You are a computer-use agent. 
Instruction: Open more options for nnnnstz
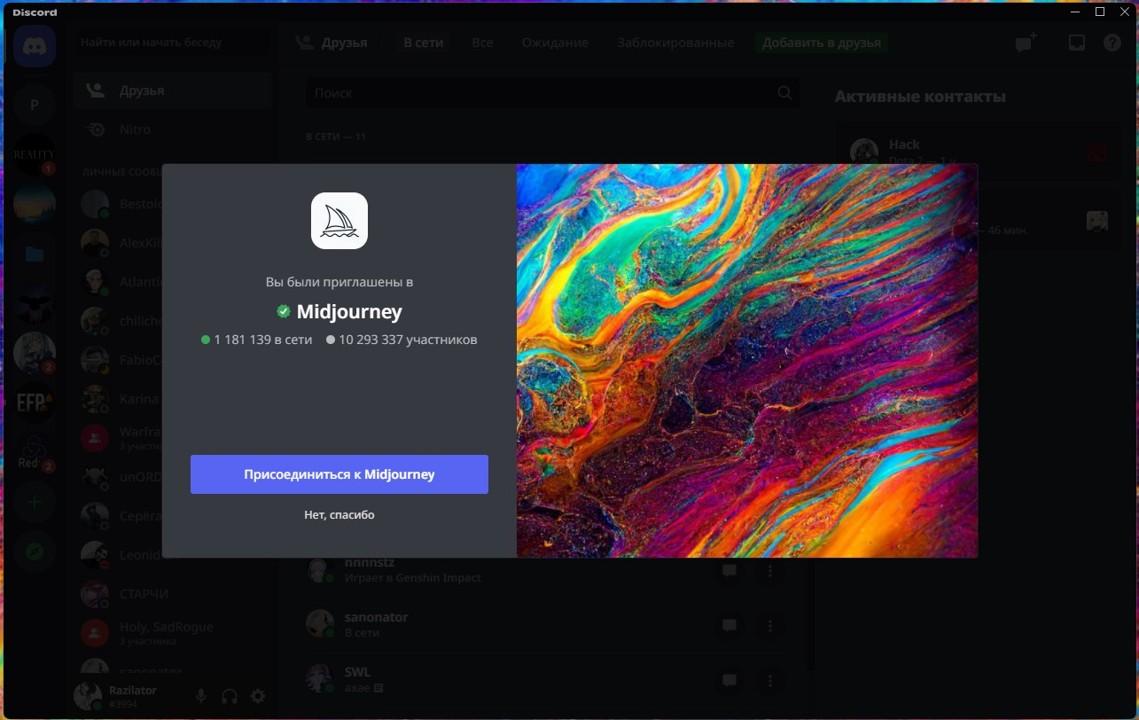770,571
